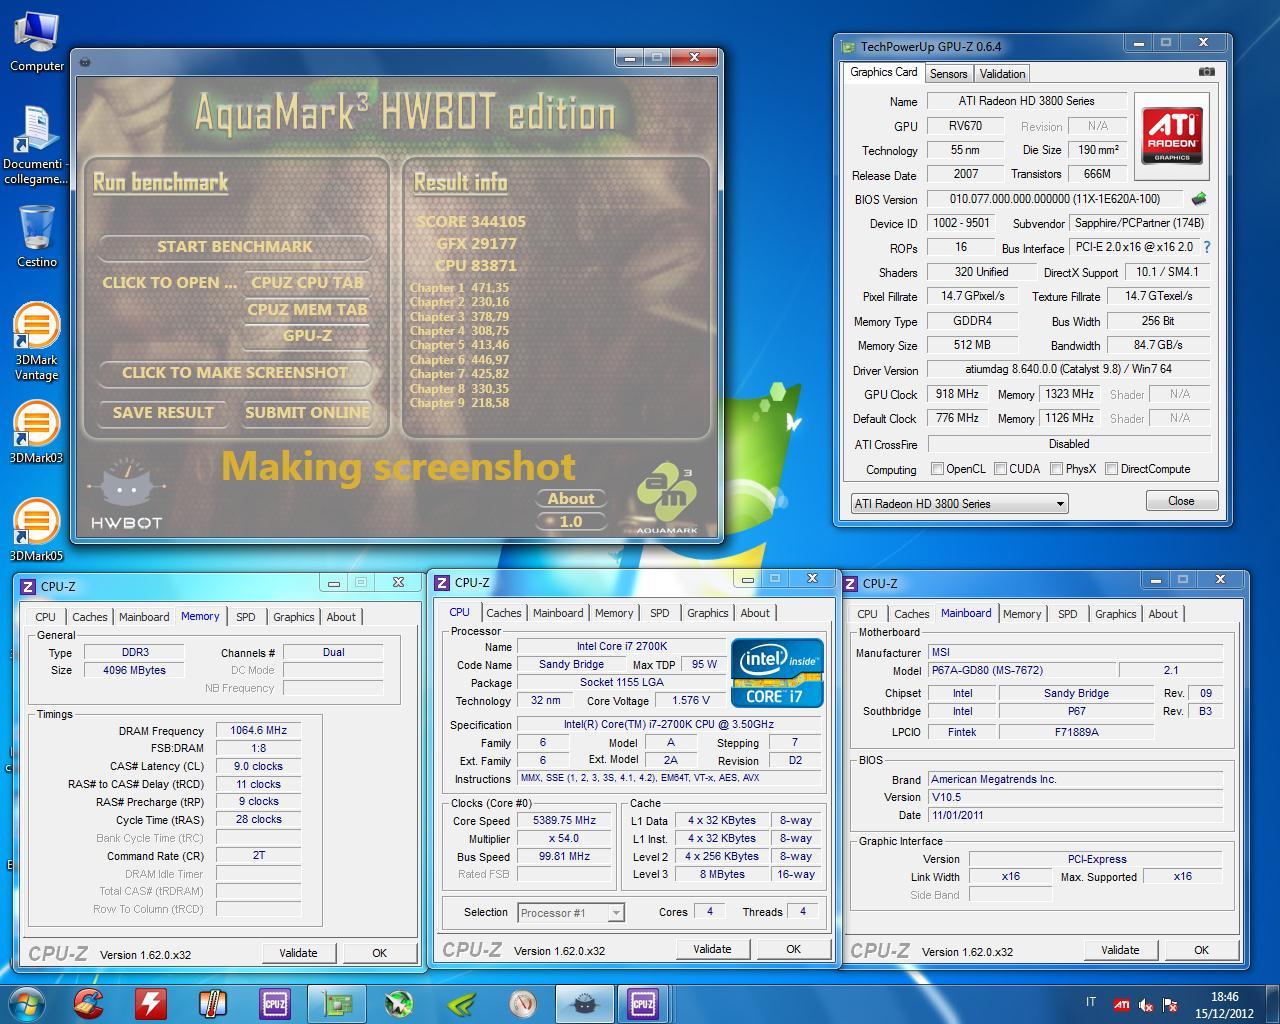This screenshot has width=1280, height=1024.
Task: Click the round gauge taskbar icon
Action: [x=523, y=1003]
